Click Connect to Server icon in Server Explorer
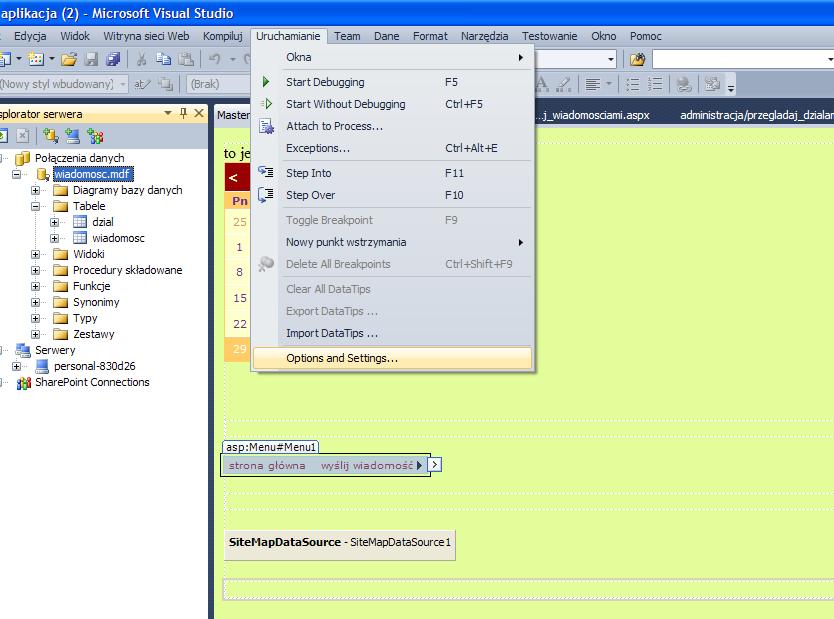Screen dimensions: 834x619 [x=72, y=136]
